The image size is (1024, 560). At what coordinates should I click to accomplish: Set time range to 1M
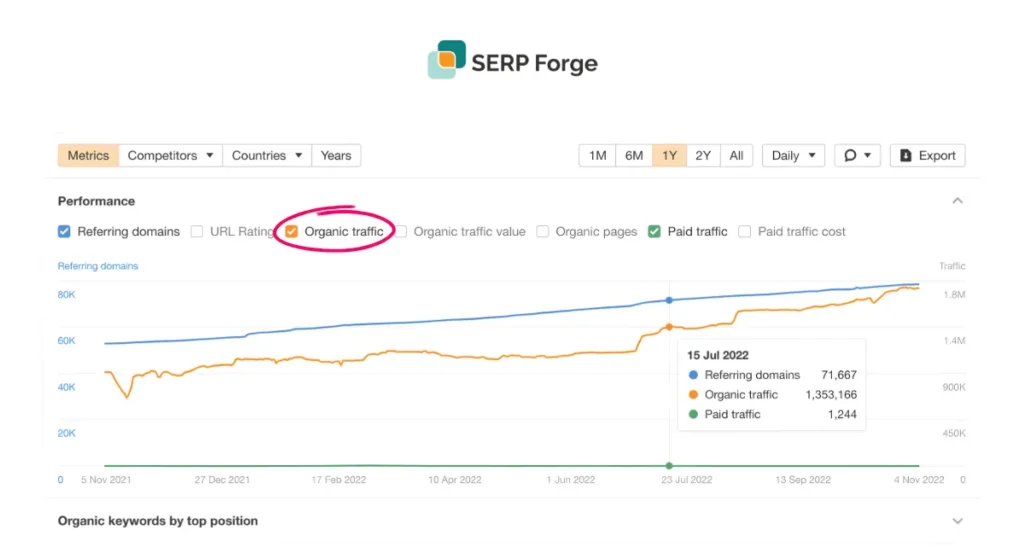point(597,155)
